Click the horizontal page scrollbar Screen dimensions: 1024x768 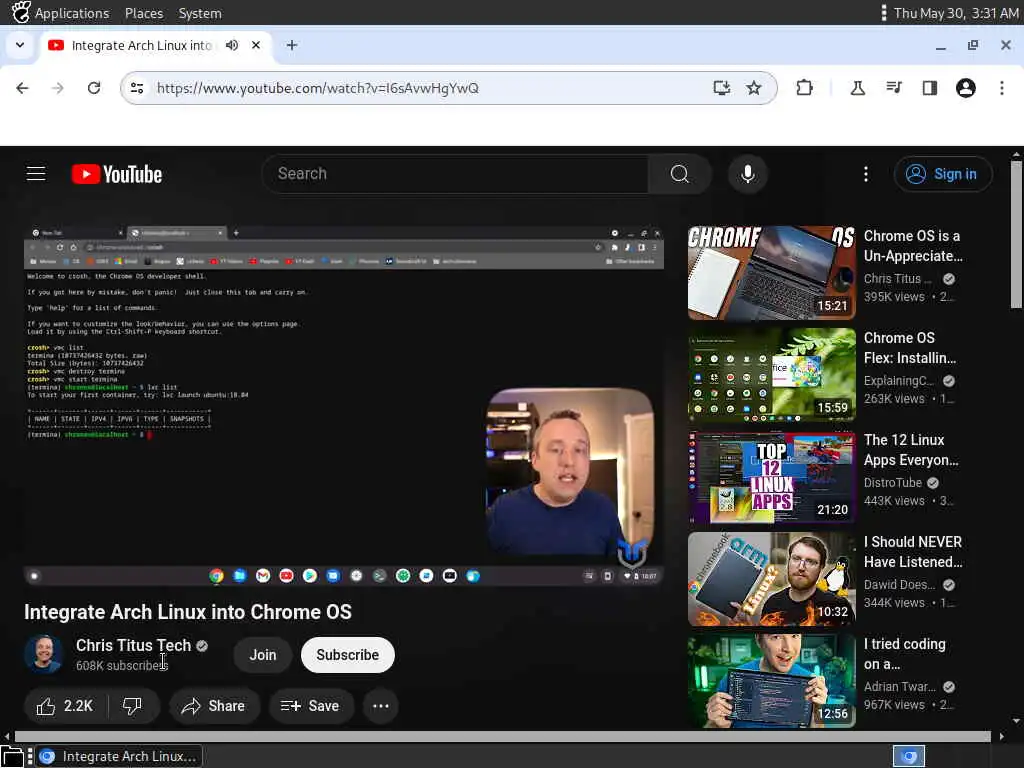pos(503,737)
